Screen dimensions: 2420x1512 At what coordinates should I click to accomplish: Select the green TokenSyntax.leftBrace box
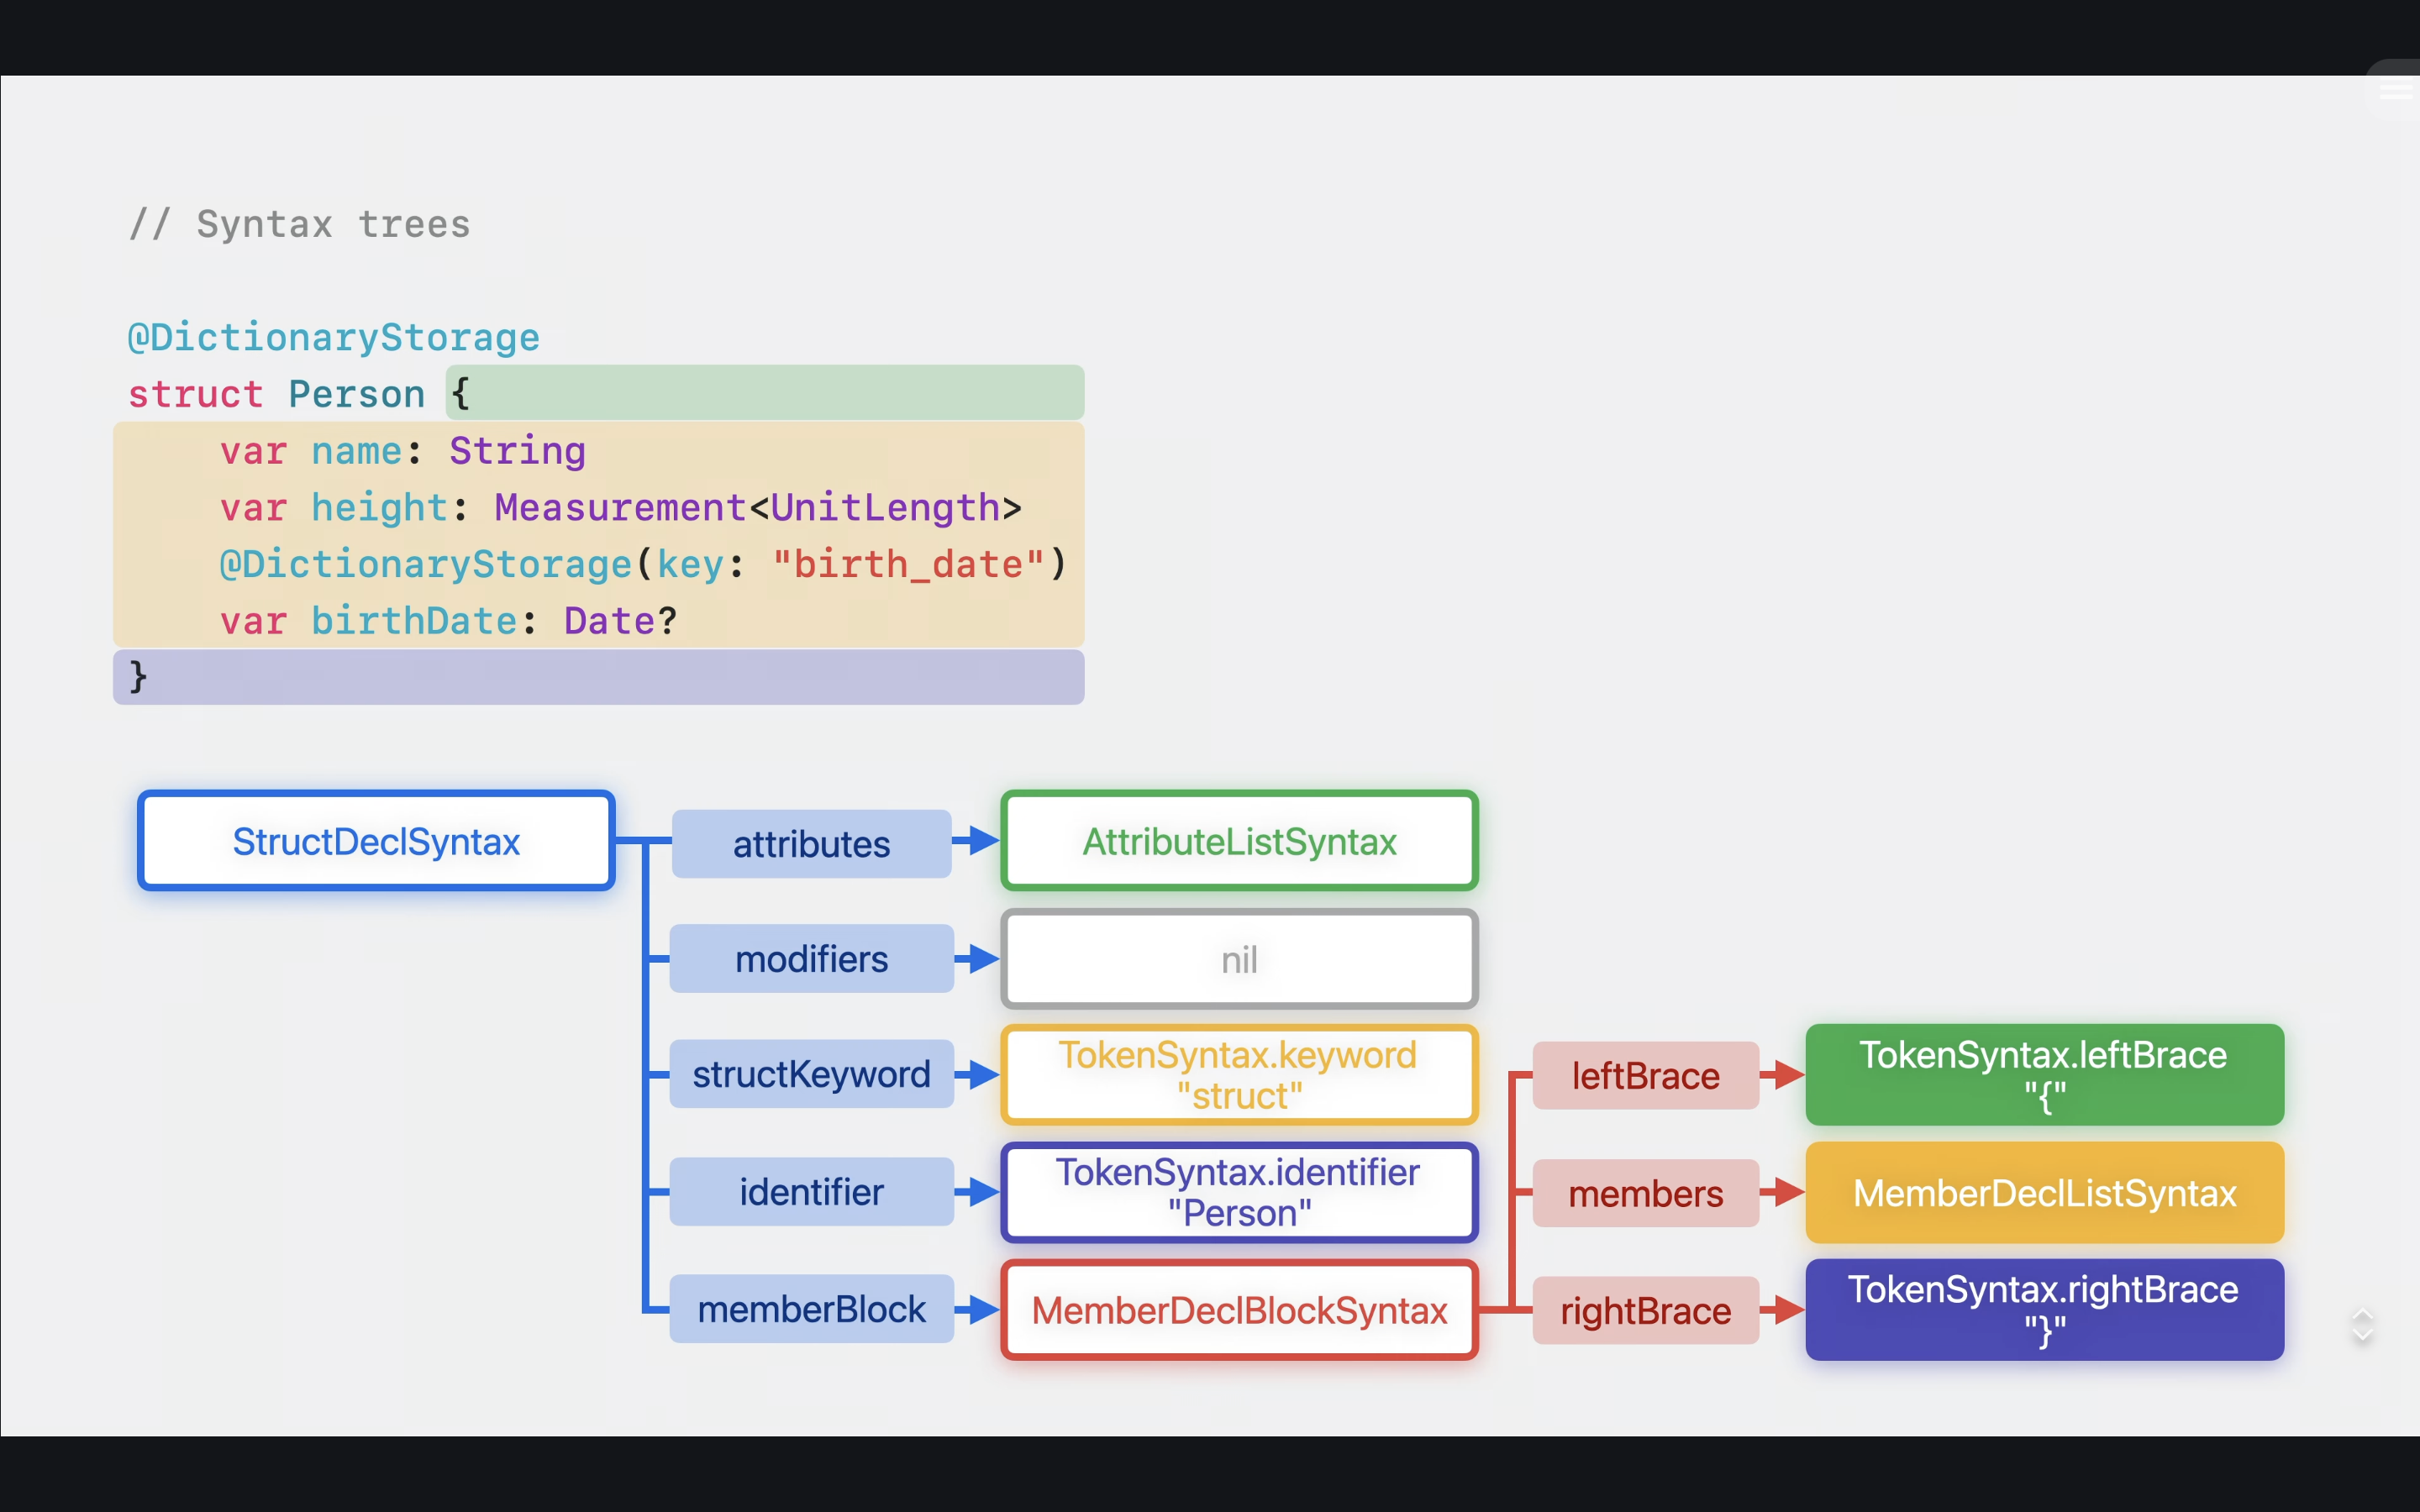coord(2044,1075)
